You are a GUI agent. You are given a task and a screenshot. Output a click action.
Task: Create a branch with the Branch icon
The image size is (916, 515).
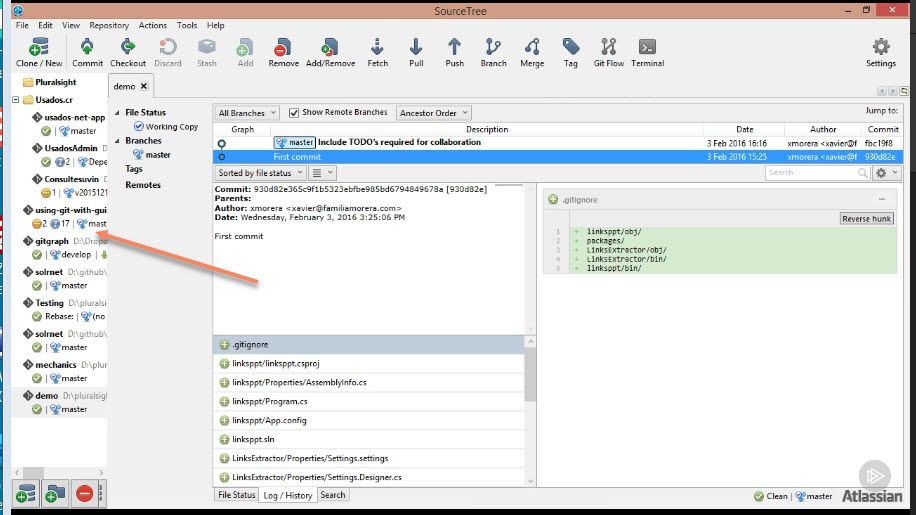tap(494, 52)
